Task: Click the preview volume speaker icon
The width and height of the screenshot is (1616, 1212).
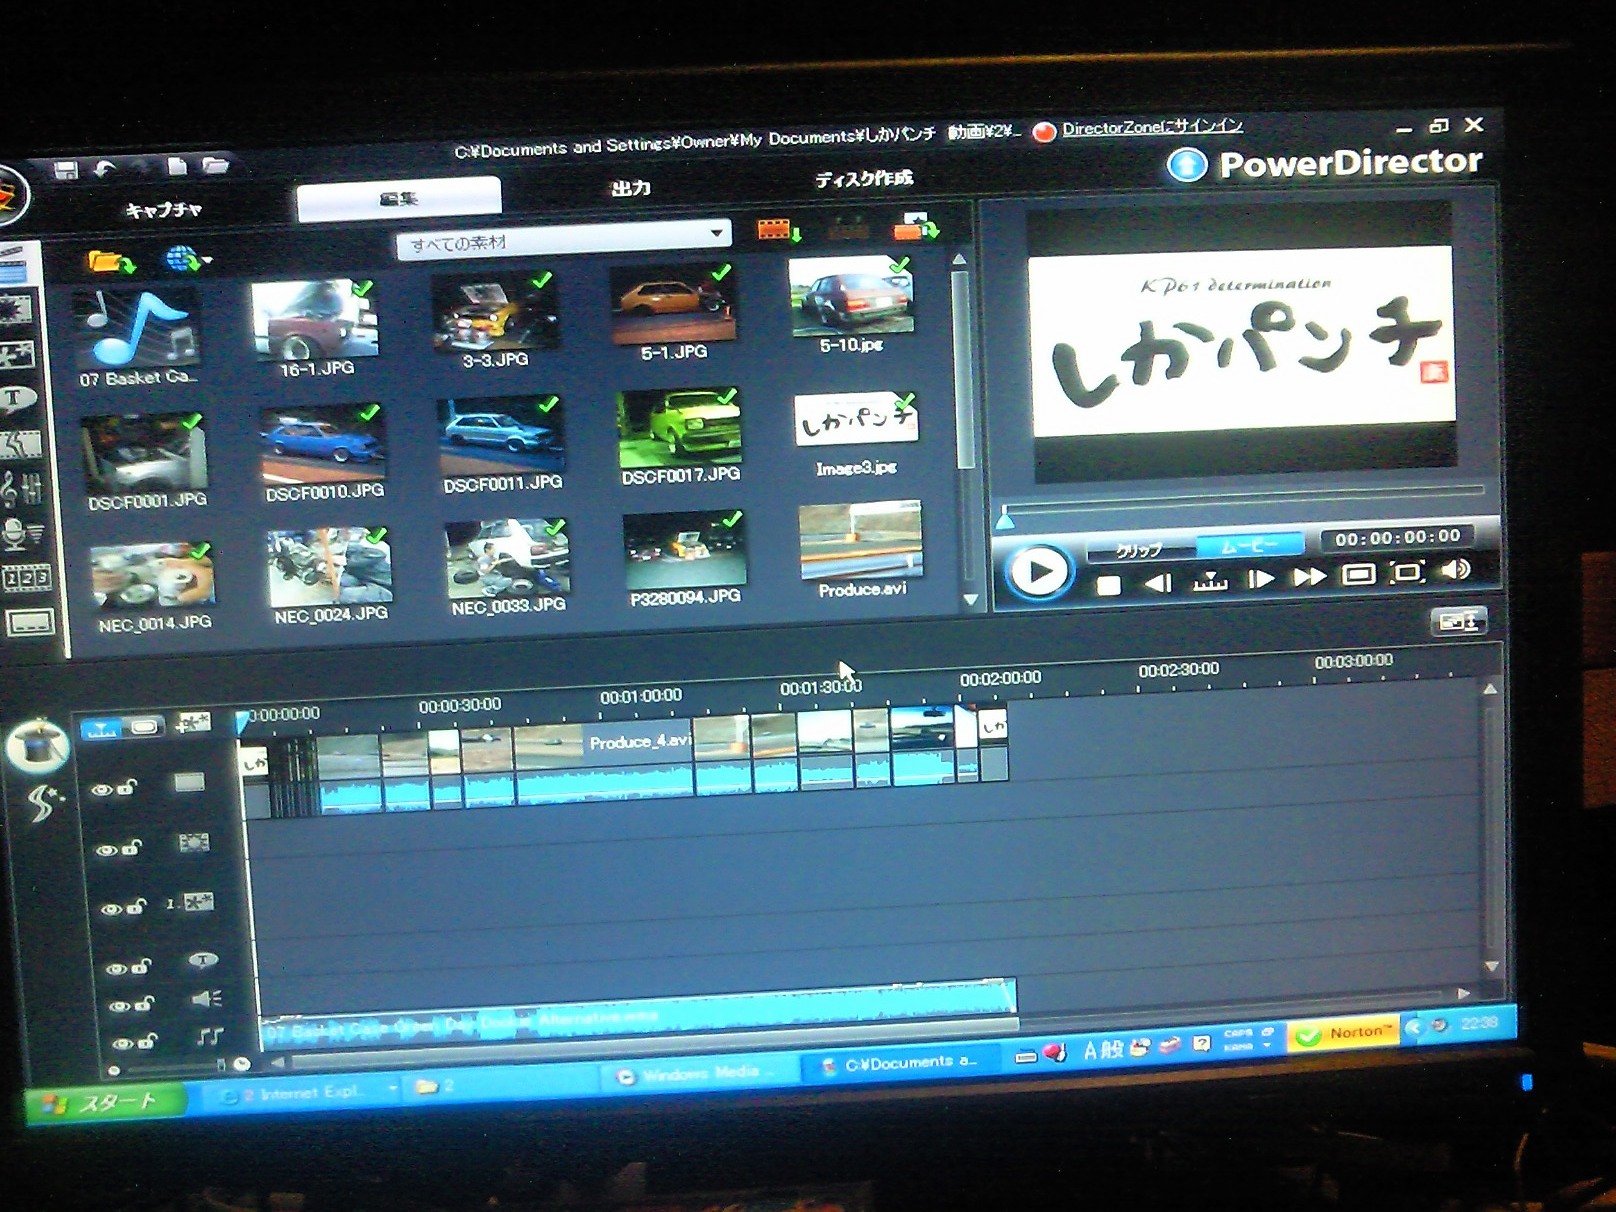Action: (1455, 569)
